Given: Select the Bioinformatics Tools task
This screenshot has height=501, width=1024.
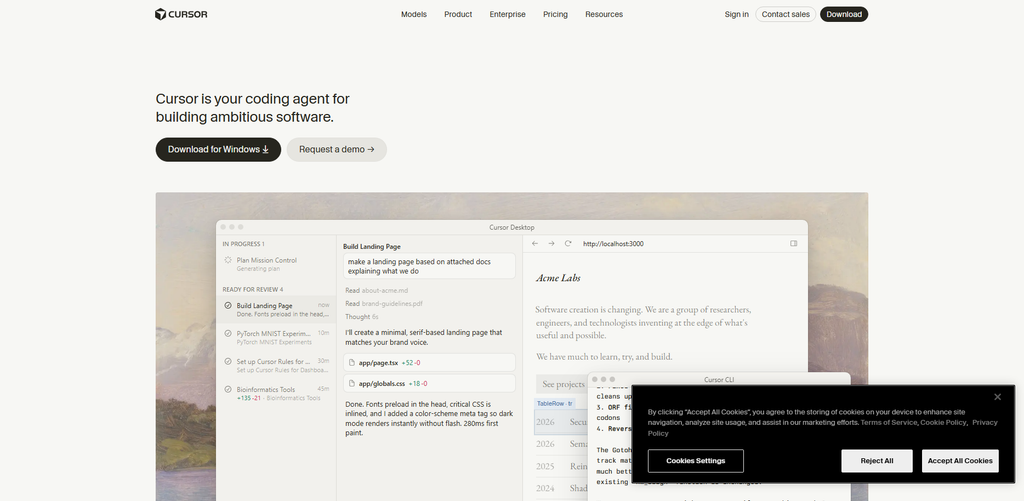Looking at the screenshot, I should pos(276,393).
